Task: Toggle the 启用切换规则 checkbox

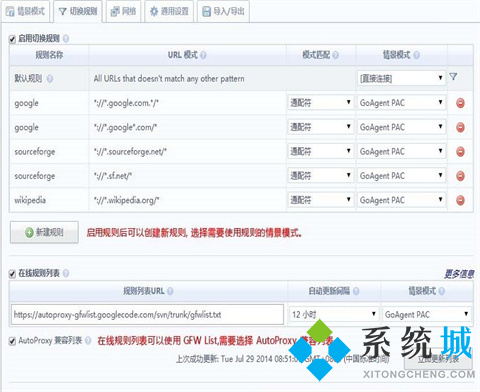Action: tap(12, 39)
